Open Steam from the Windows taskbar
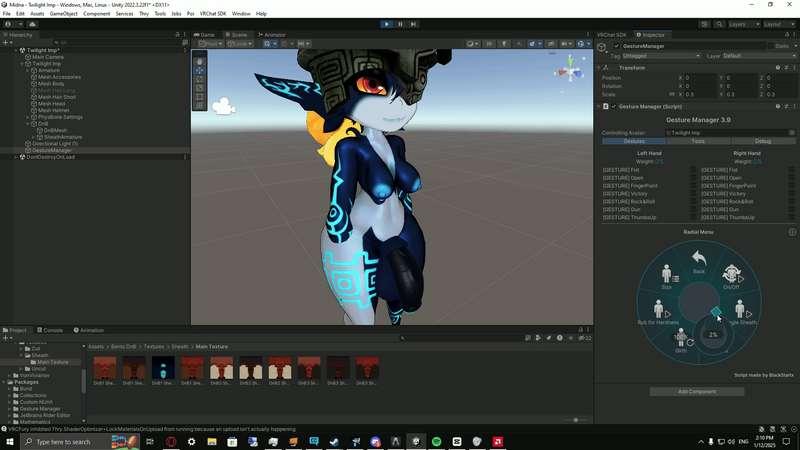 (x=335, y=441)
